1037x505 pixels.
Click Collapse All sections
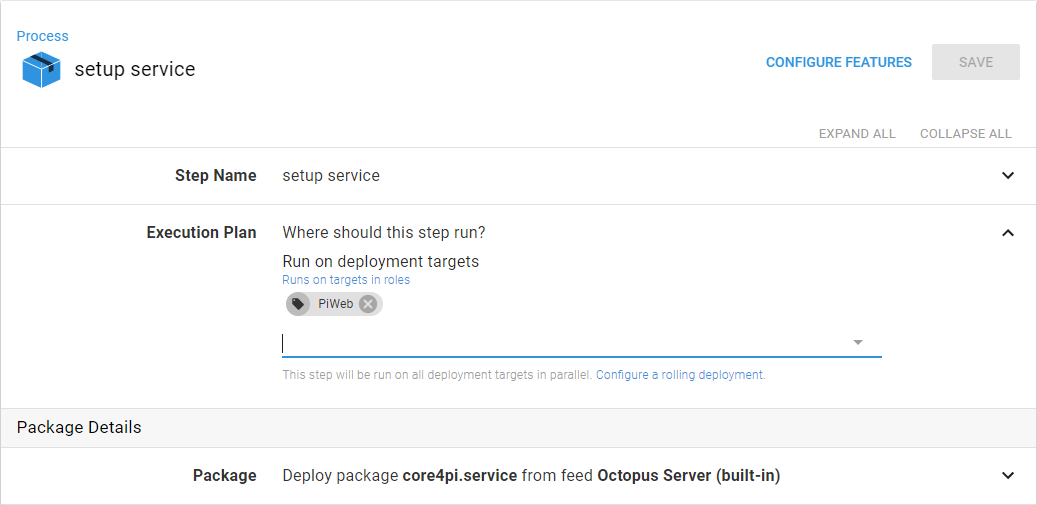click(x=965, y=133)
